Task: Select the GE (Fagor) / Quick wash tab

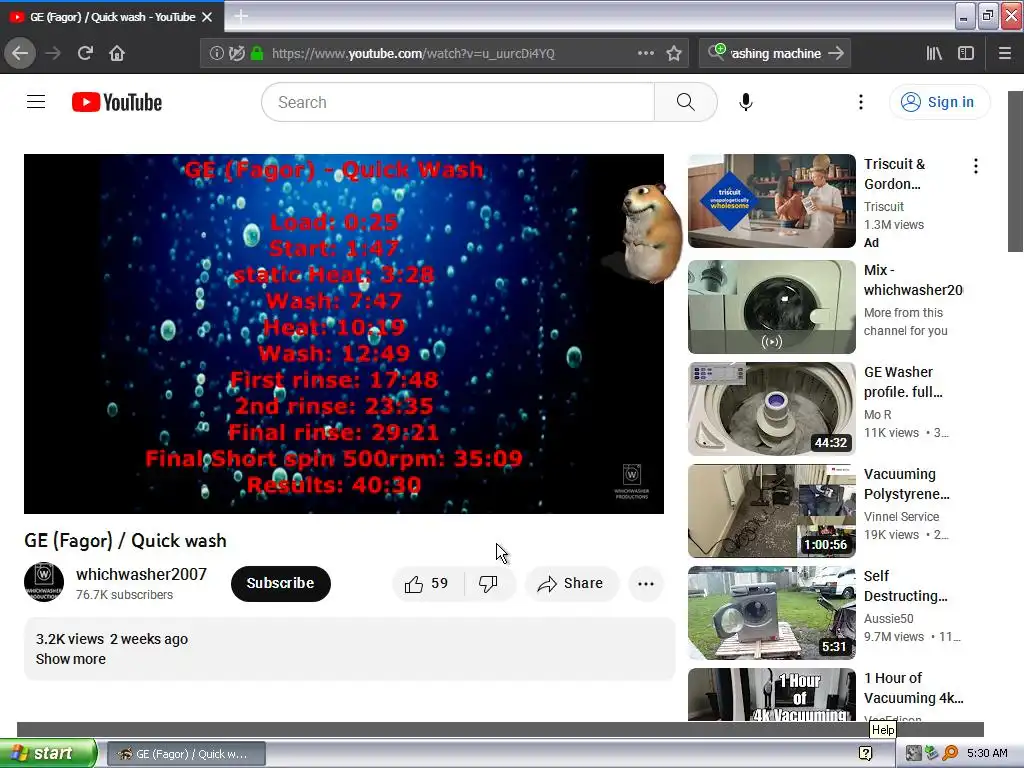Action: point(112,17)
